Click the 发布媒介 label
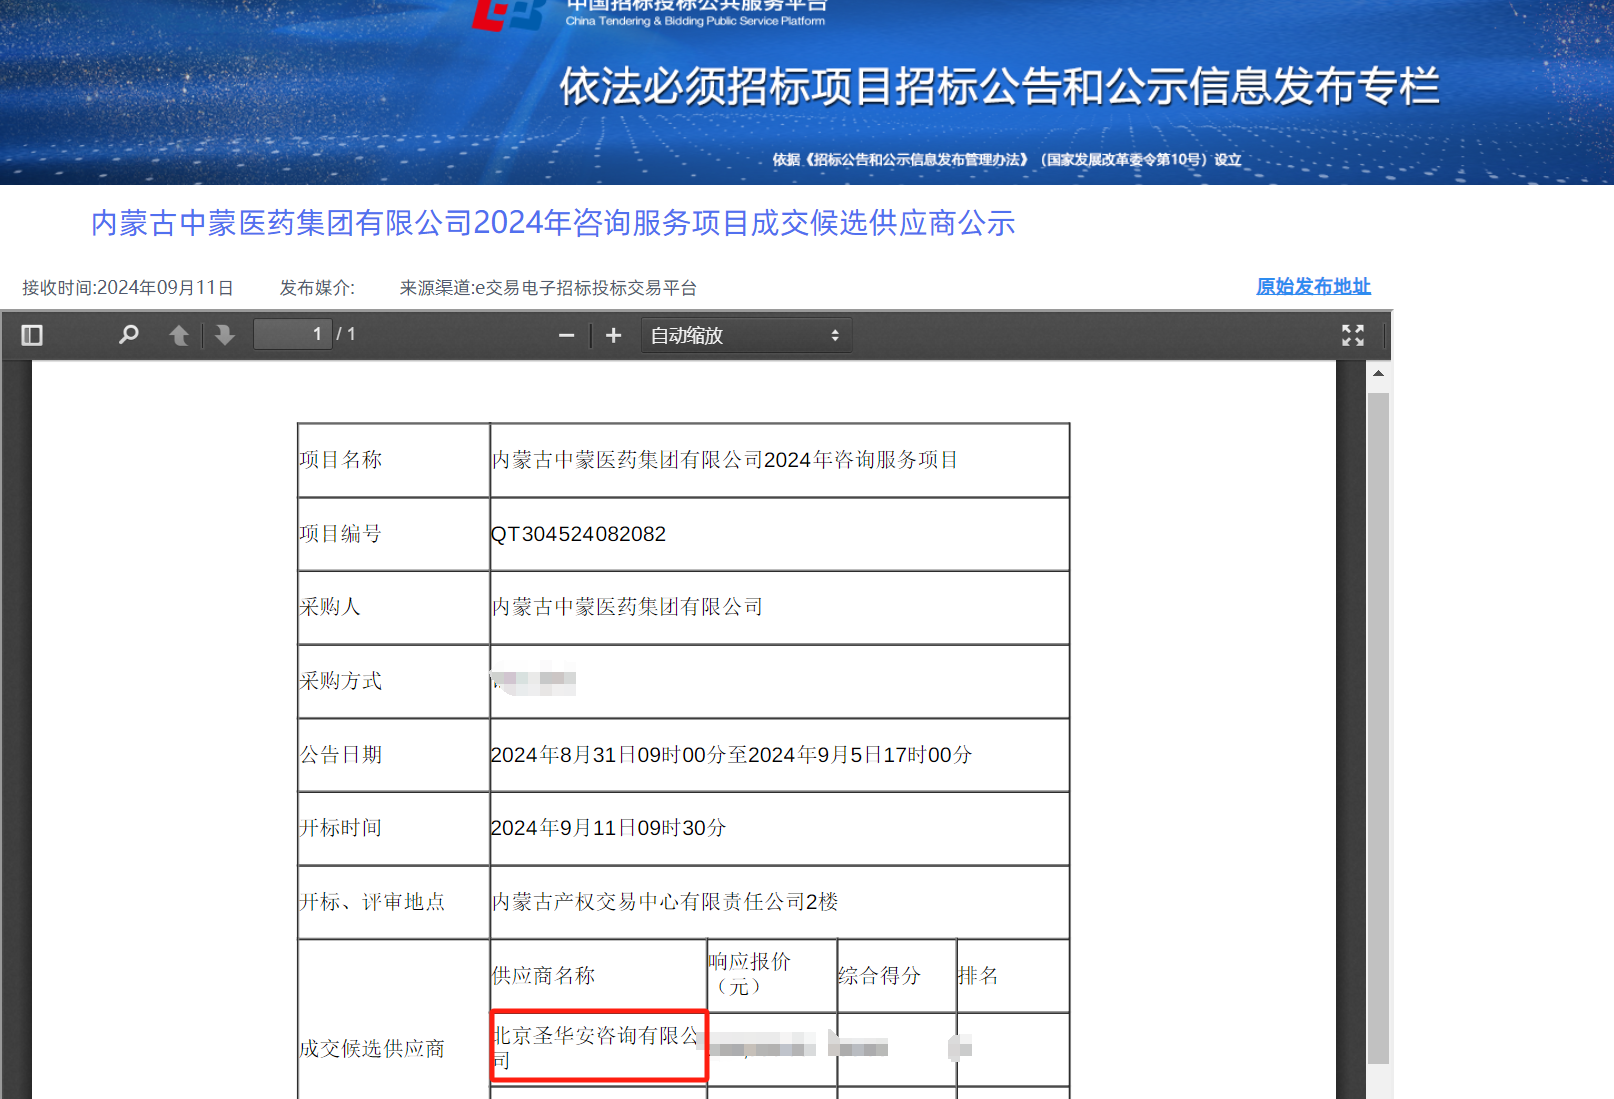The width and height of the screenshot is (1614, 1099). (x=317, y=288)
